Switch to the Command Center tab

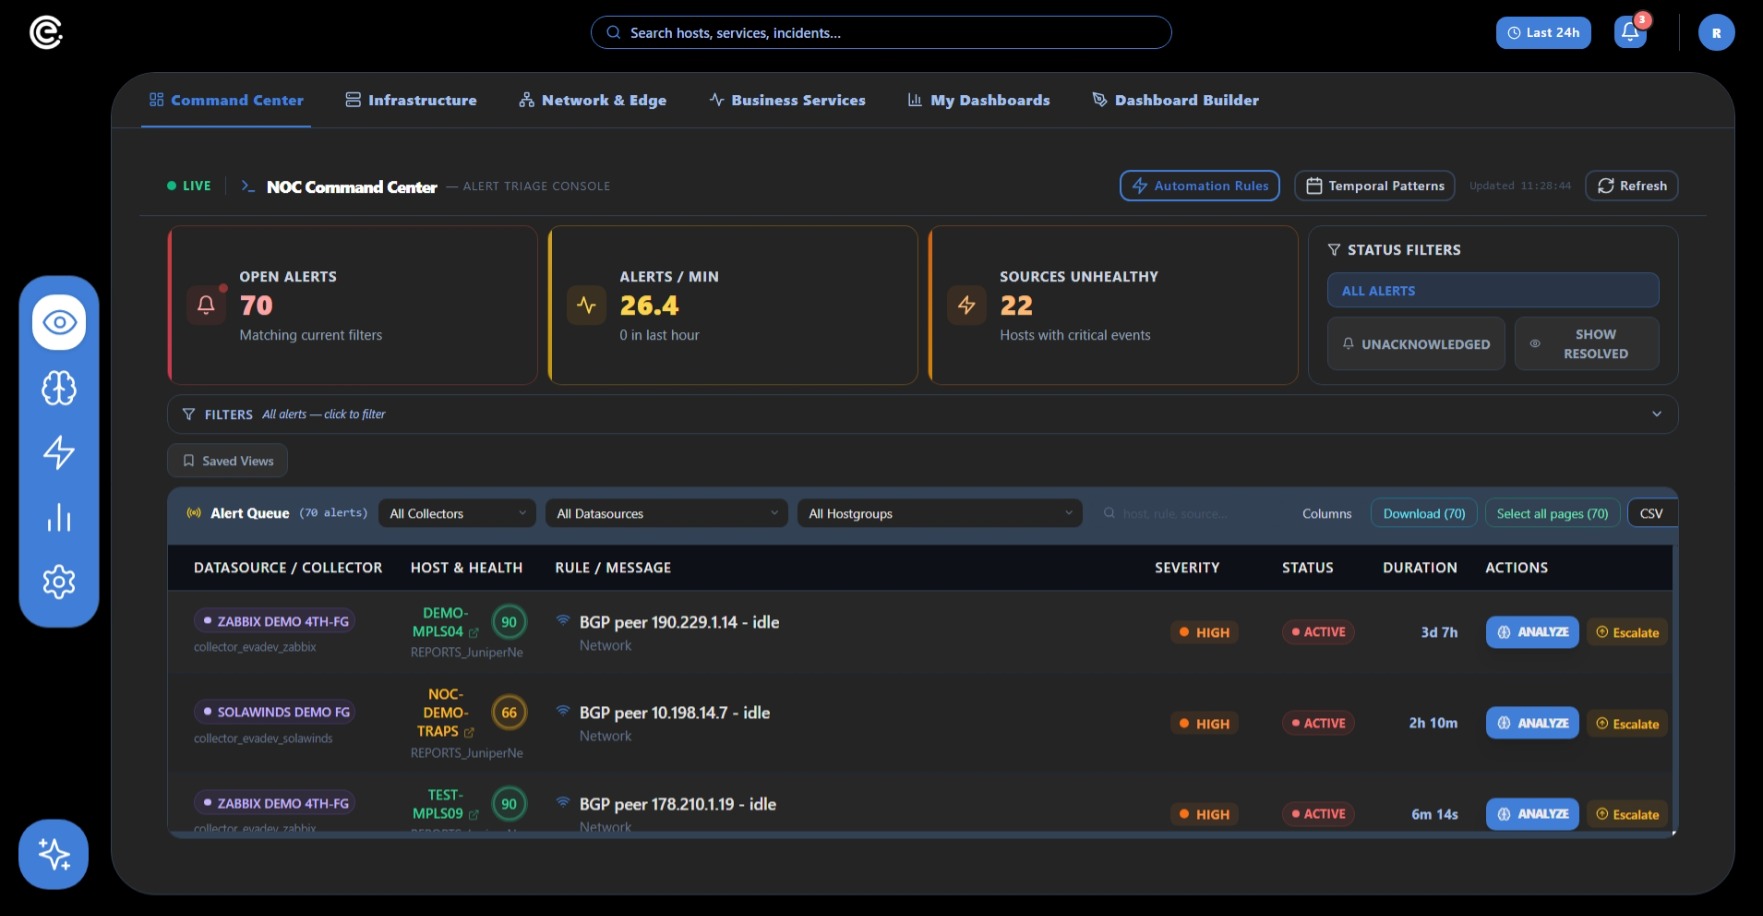tap(226, 100)
